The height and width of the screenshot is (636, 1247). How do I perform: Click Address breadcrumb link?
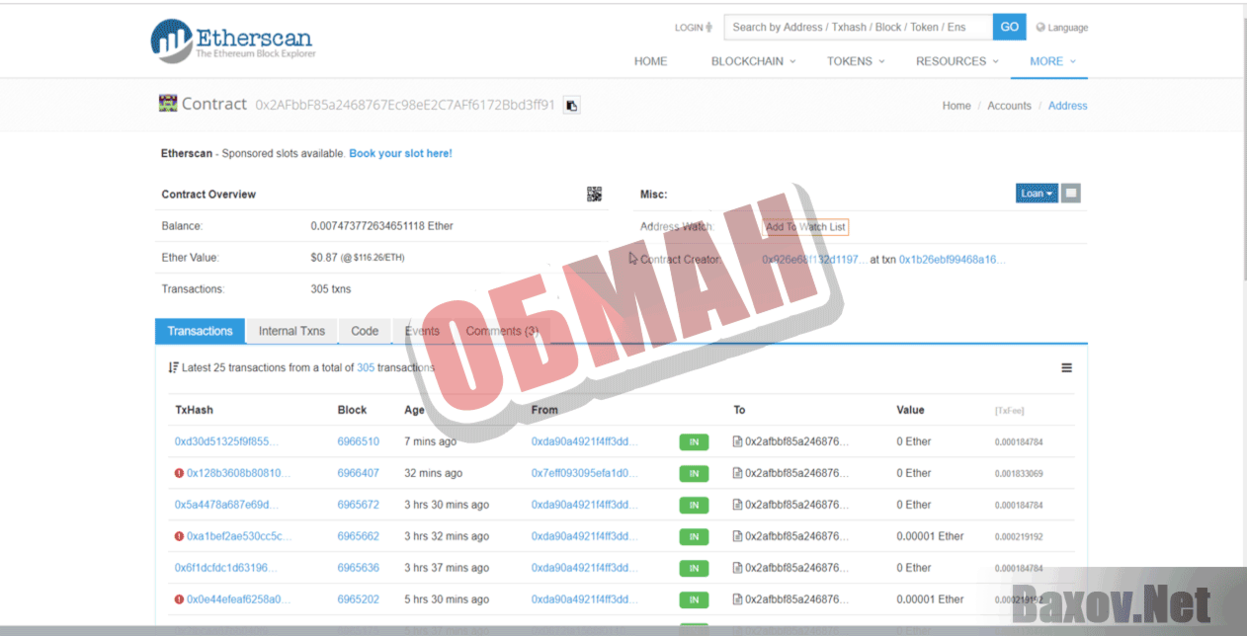(x=1067, y=105)
